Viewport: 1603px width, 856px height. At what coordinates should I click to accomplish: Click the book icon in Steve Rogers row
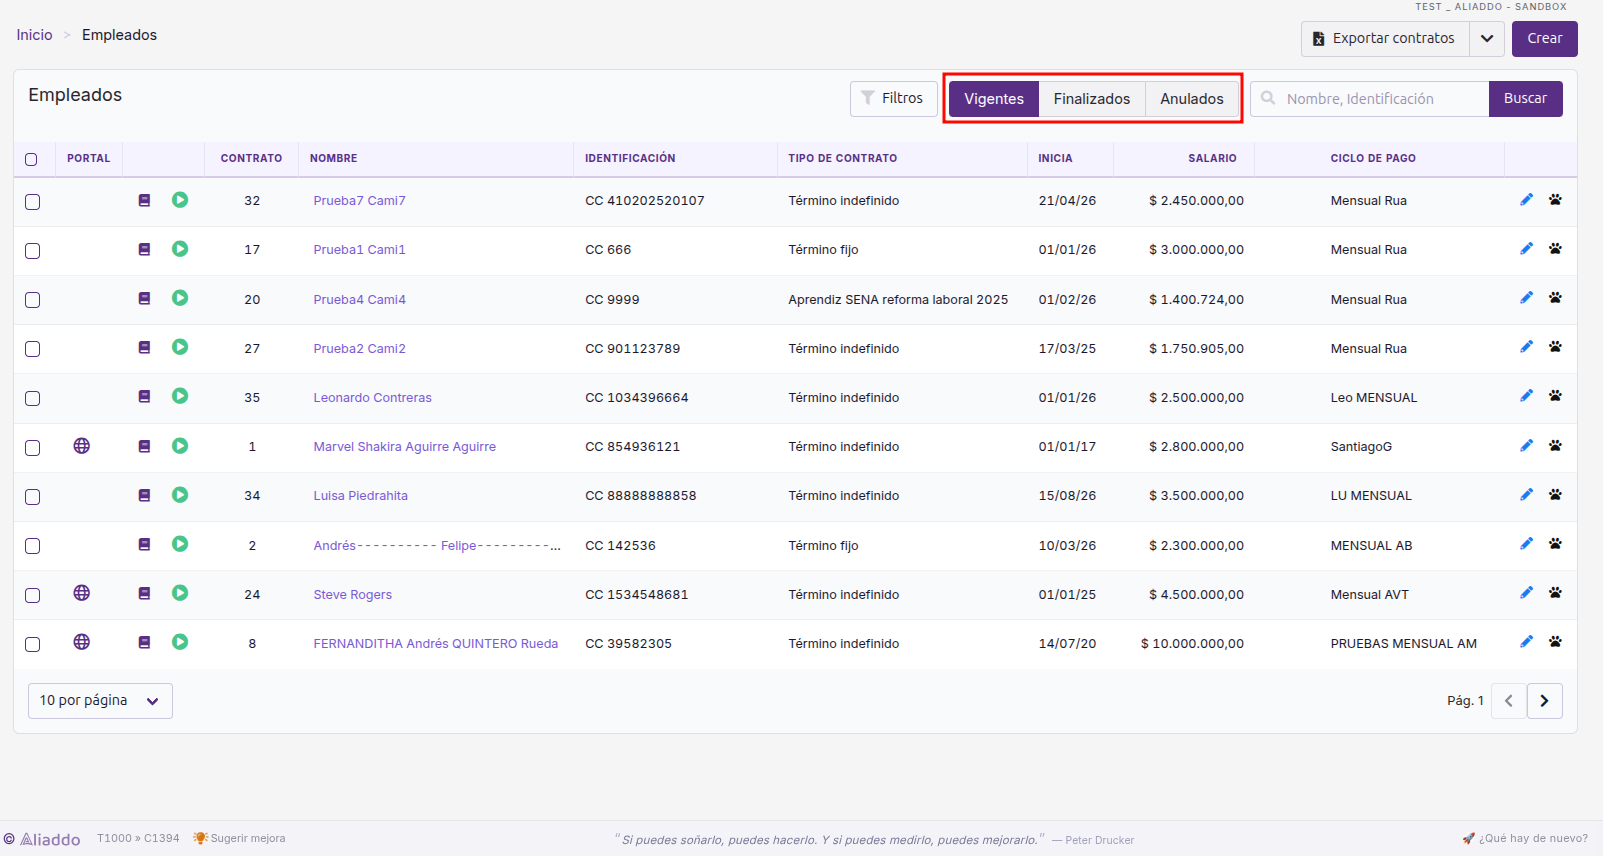(144, 593)
